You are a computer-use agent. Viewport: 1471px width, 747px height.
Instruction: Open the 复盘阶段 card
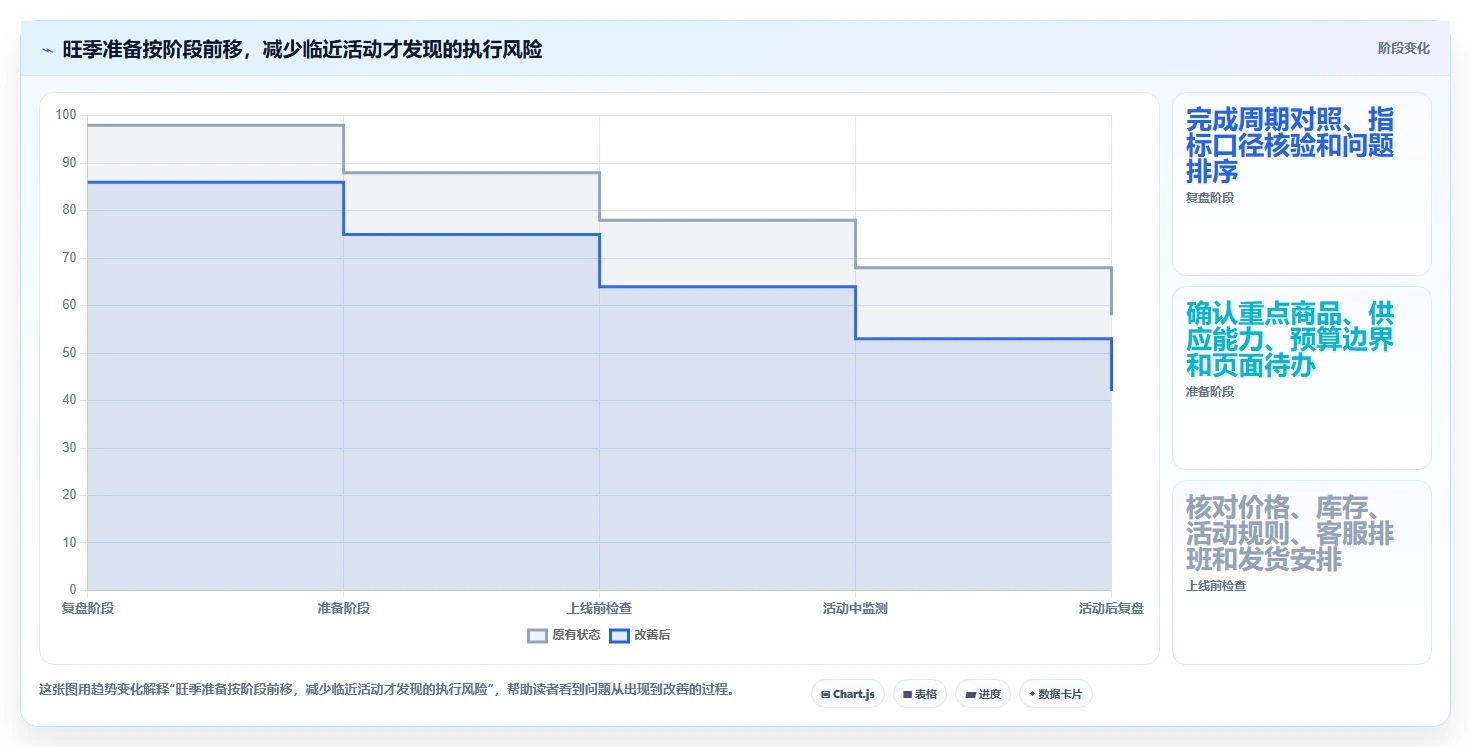(1301, 184)
